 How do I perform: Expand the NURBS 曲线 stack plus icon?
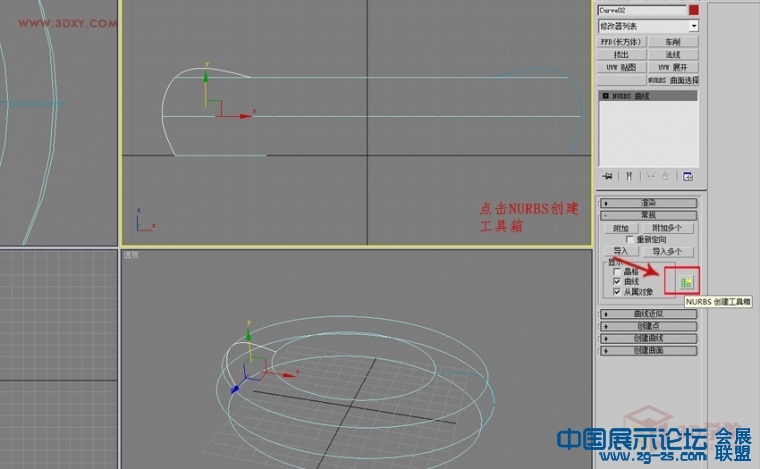605,96
